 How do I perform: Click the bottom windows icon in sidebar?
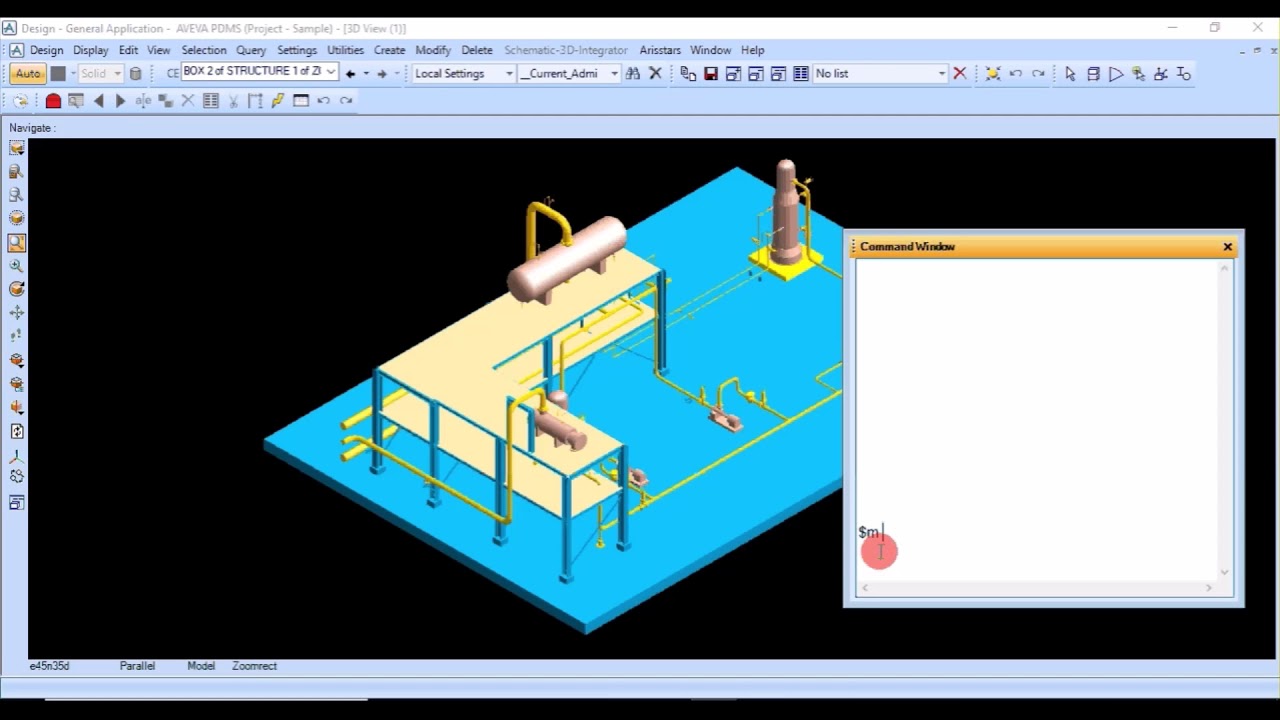pos(17,503)
